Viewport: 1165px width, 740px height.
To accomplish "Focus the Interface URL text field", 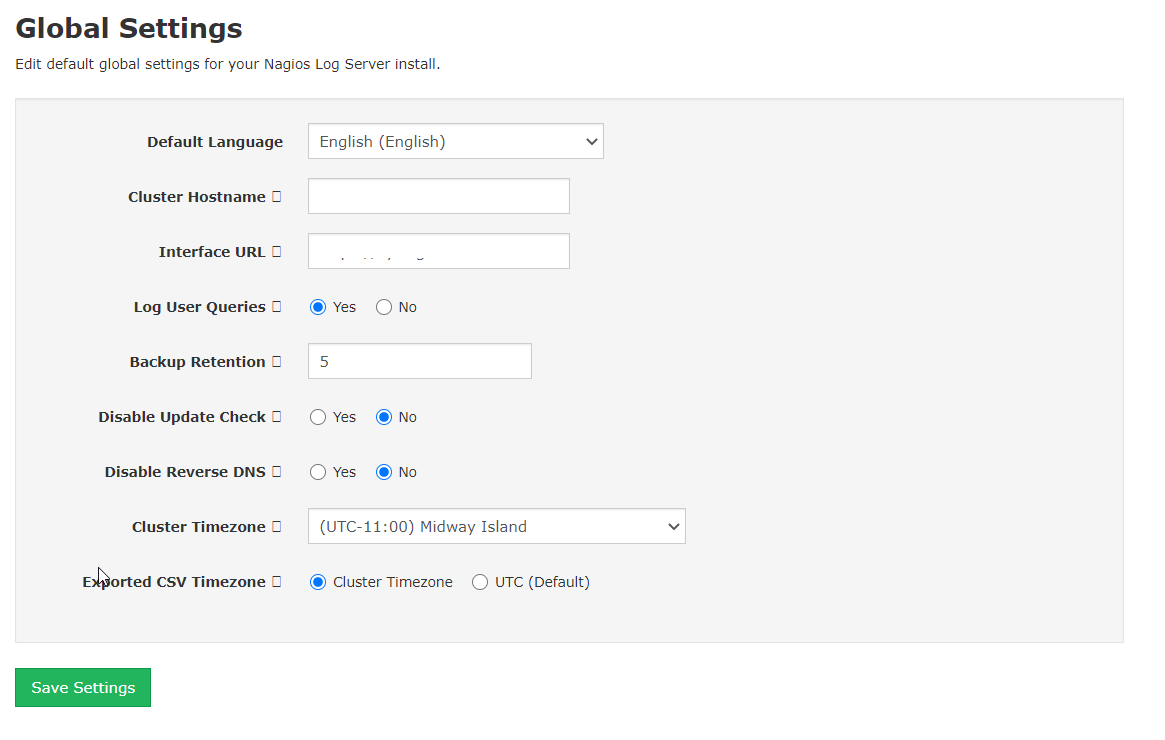I will pos(438,252).
